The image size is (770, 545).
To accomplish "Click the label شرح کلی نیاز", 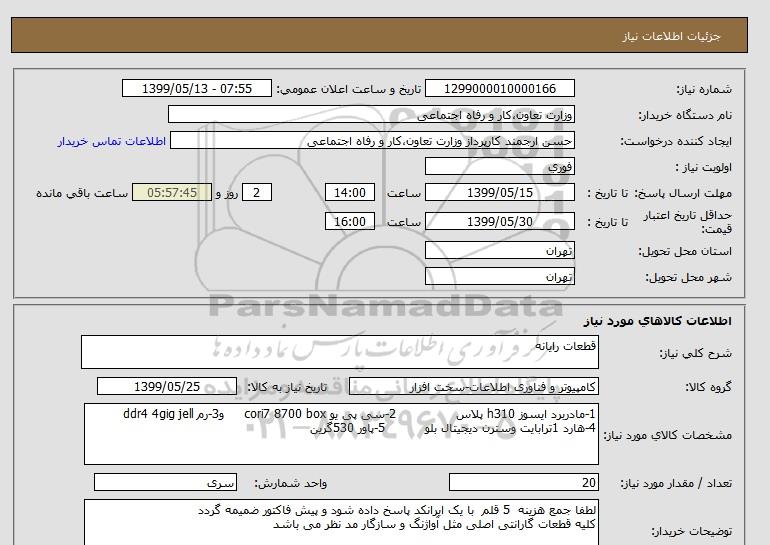I will coord(695,353).
